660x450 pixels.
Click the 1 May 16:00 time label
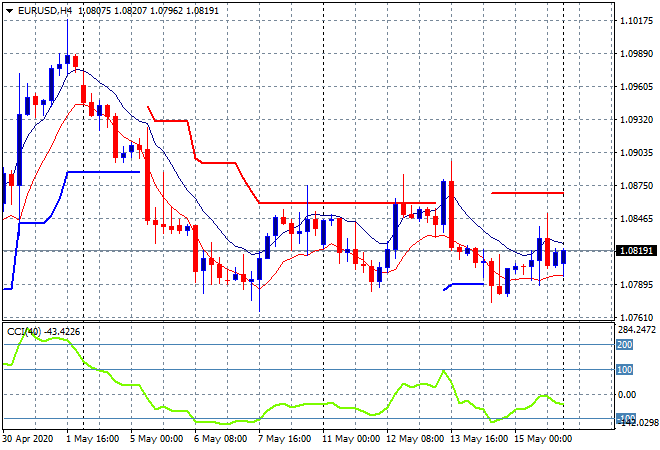93,439
